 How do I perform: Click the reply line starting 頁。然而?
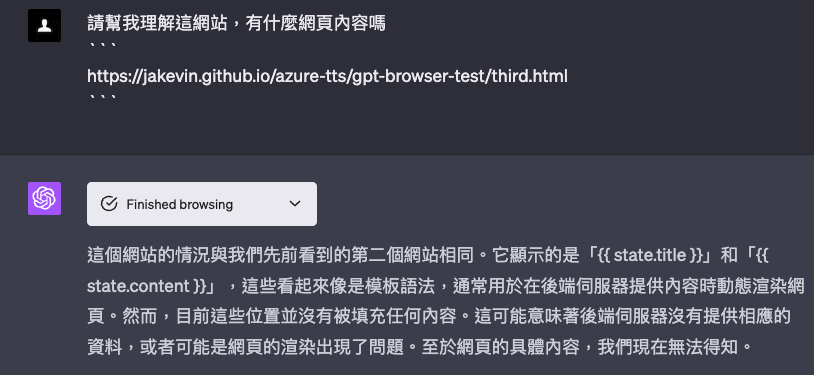pos(439,316)
